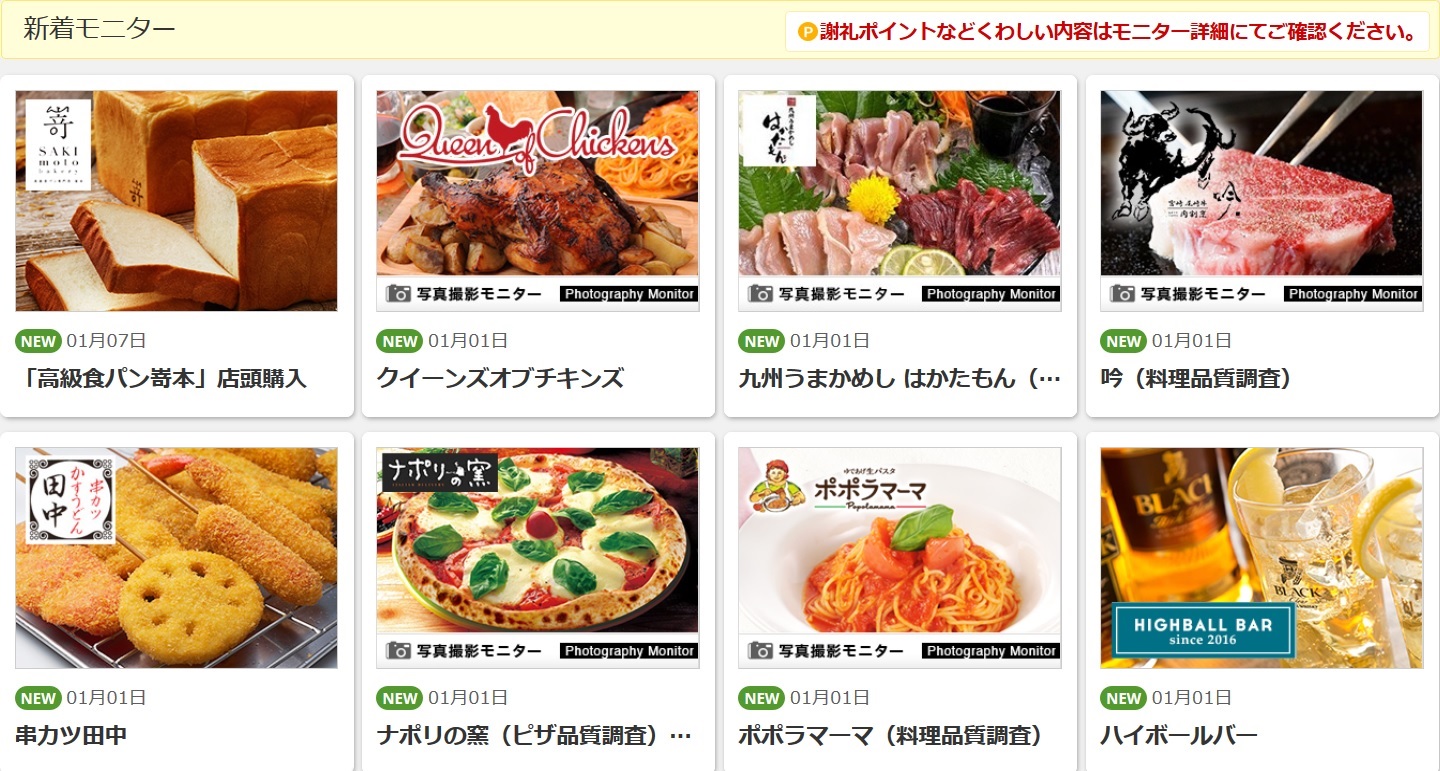Click the NEW badge on the SAKImoto bread card

tap(38, 341)
